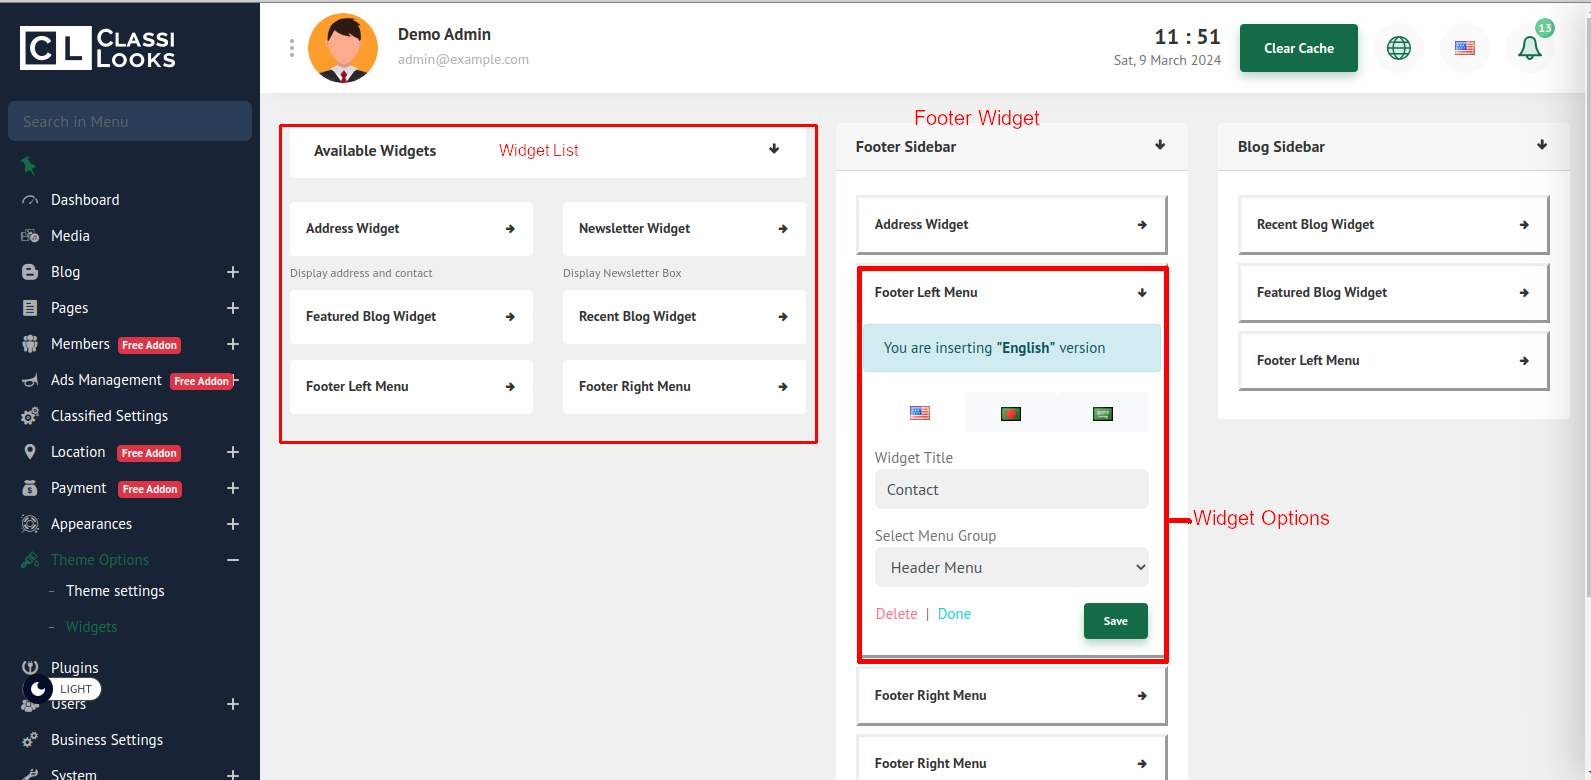Image resolution: width=1591 pixels, height=780 pixels.
Task: Click the Widget Title input field
Action: pyautogui.click(x=1011, y=490)
